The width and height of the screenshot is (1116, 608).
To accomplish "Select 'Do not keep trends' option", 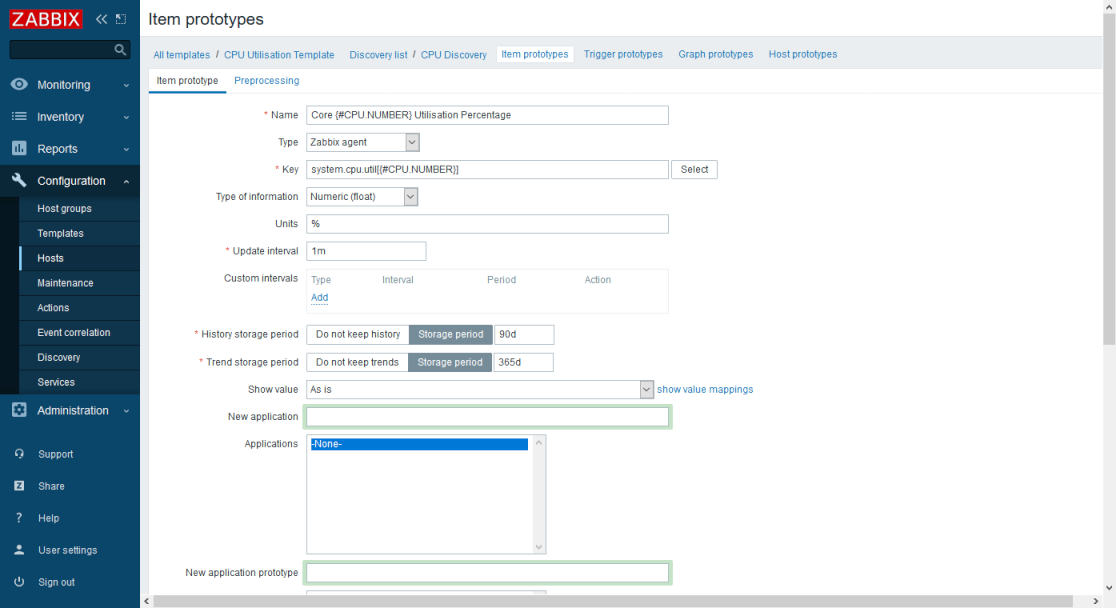I will (x=357, y=362).
